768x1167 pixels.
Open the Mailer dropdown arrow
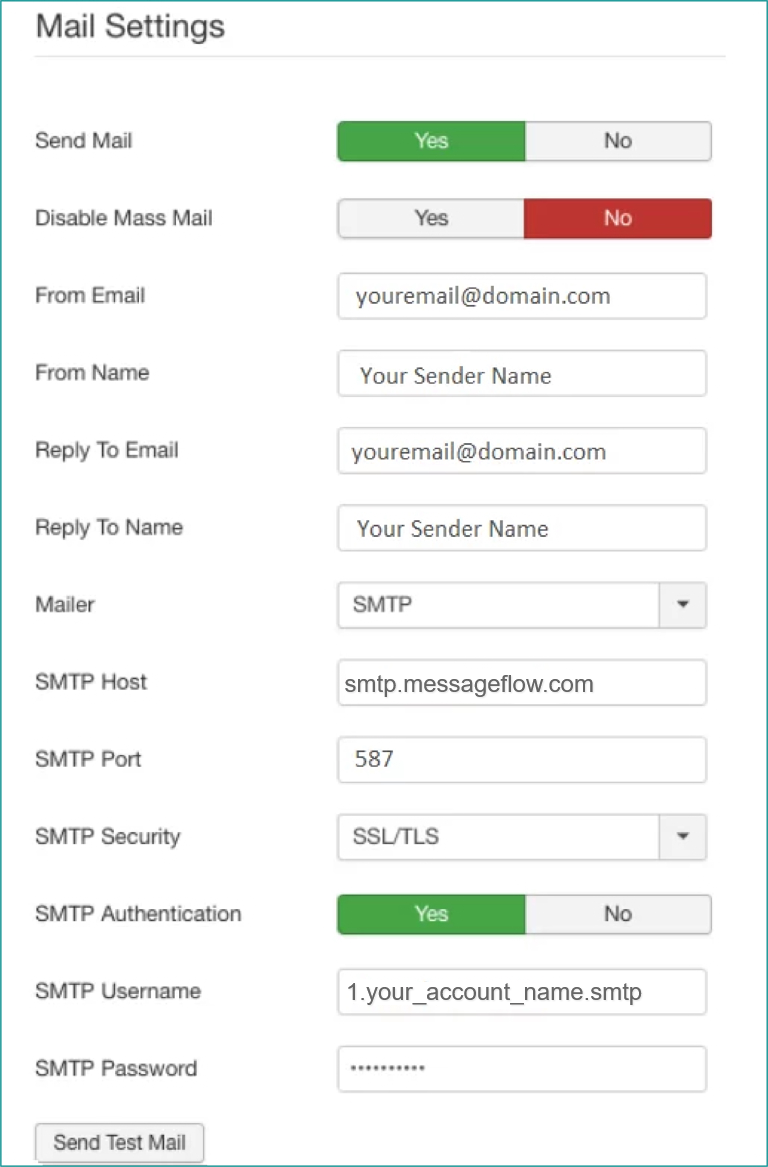[683, 605]
